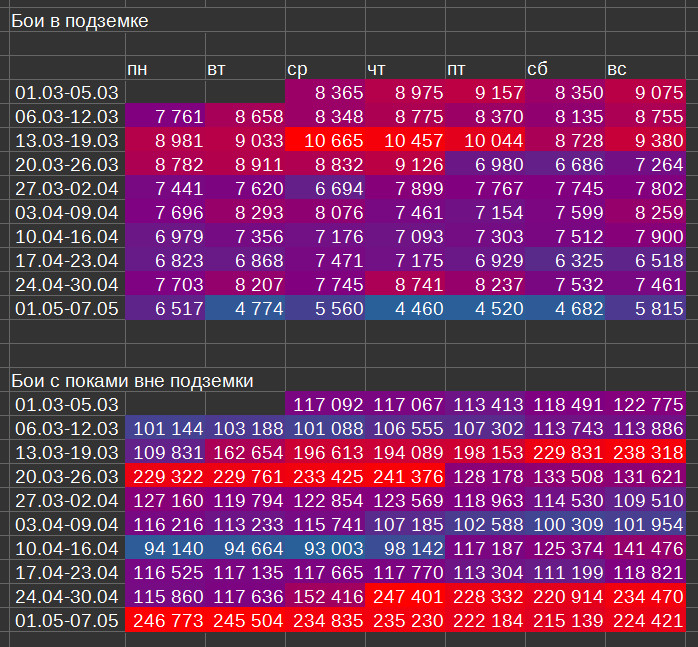Image resolution: width=698 pixels, height=647 pixels.
Task: Select cell with value 246 773
Action: pyautogui.click(x=166, y=621)
